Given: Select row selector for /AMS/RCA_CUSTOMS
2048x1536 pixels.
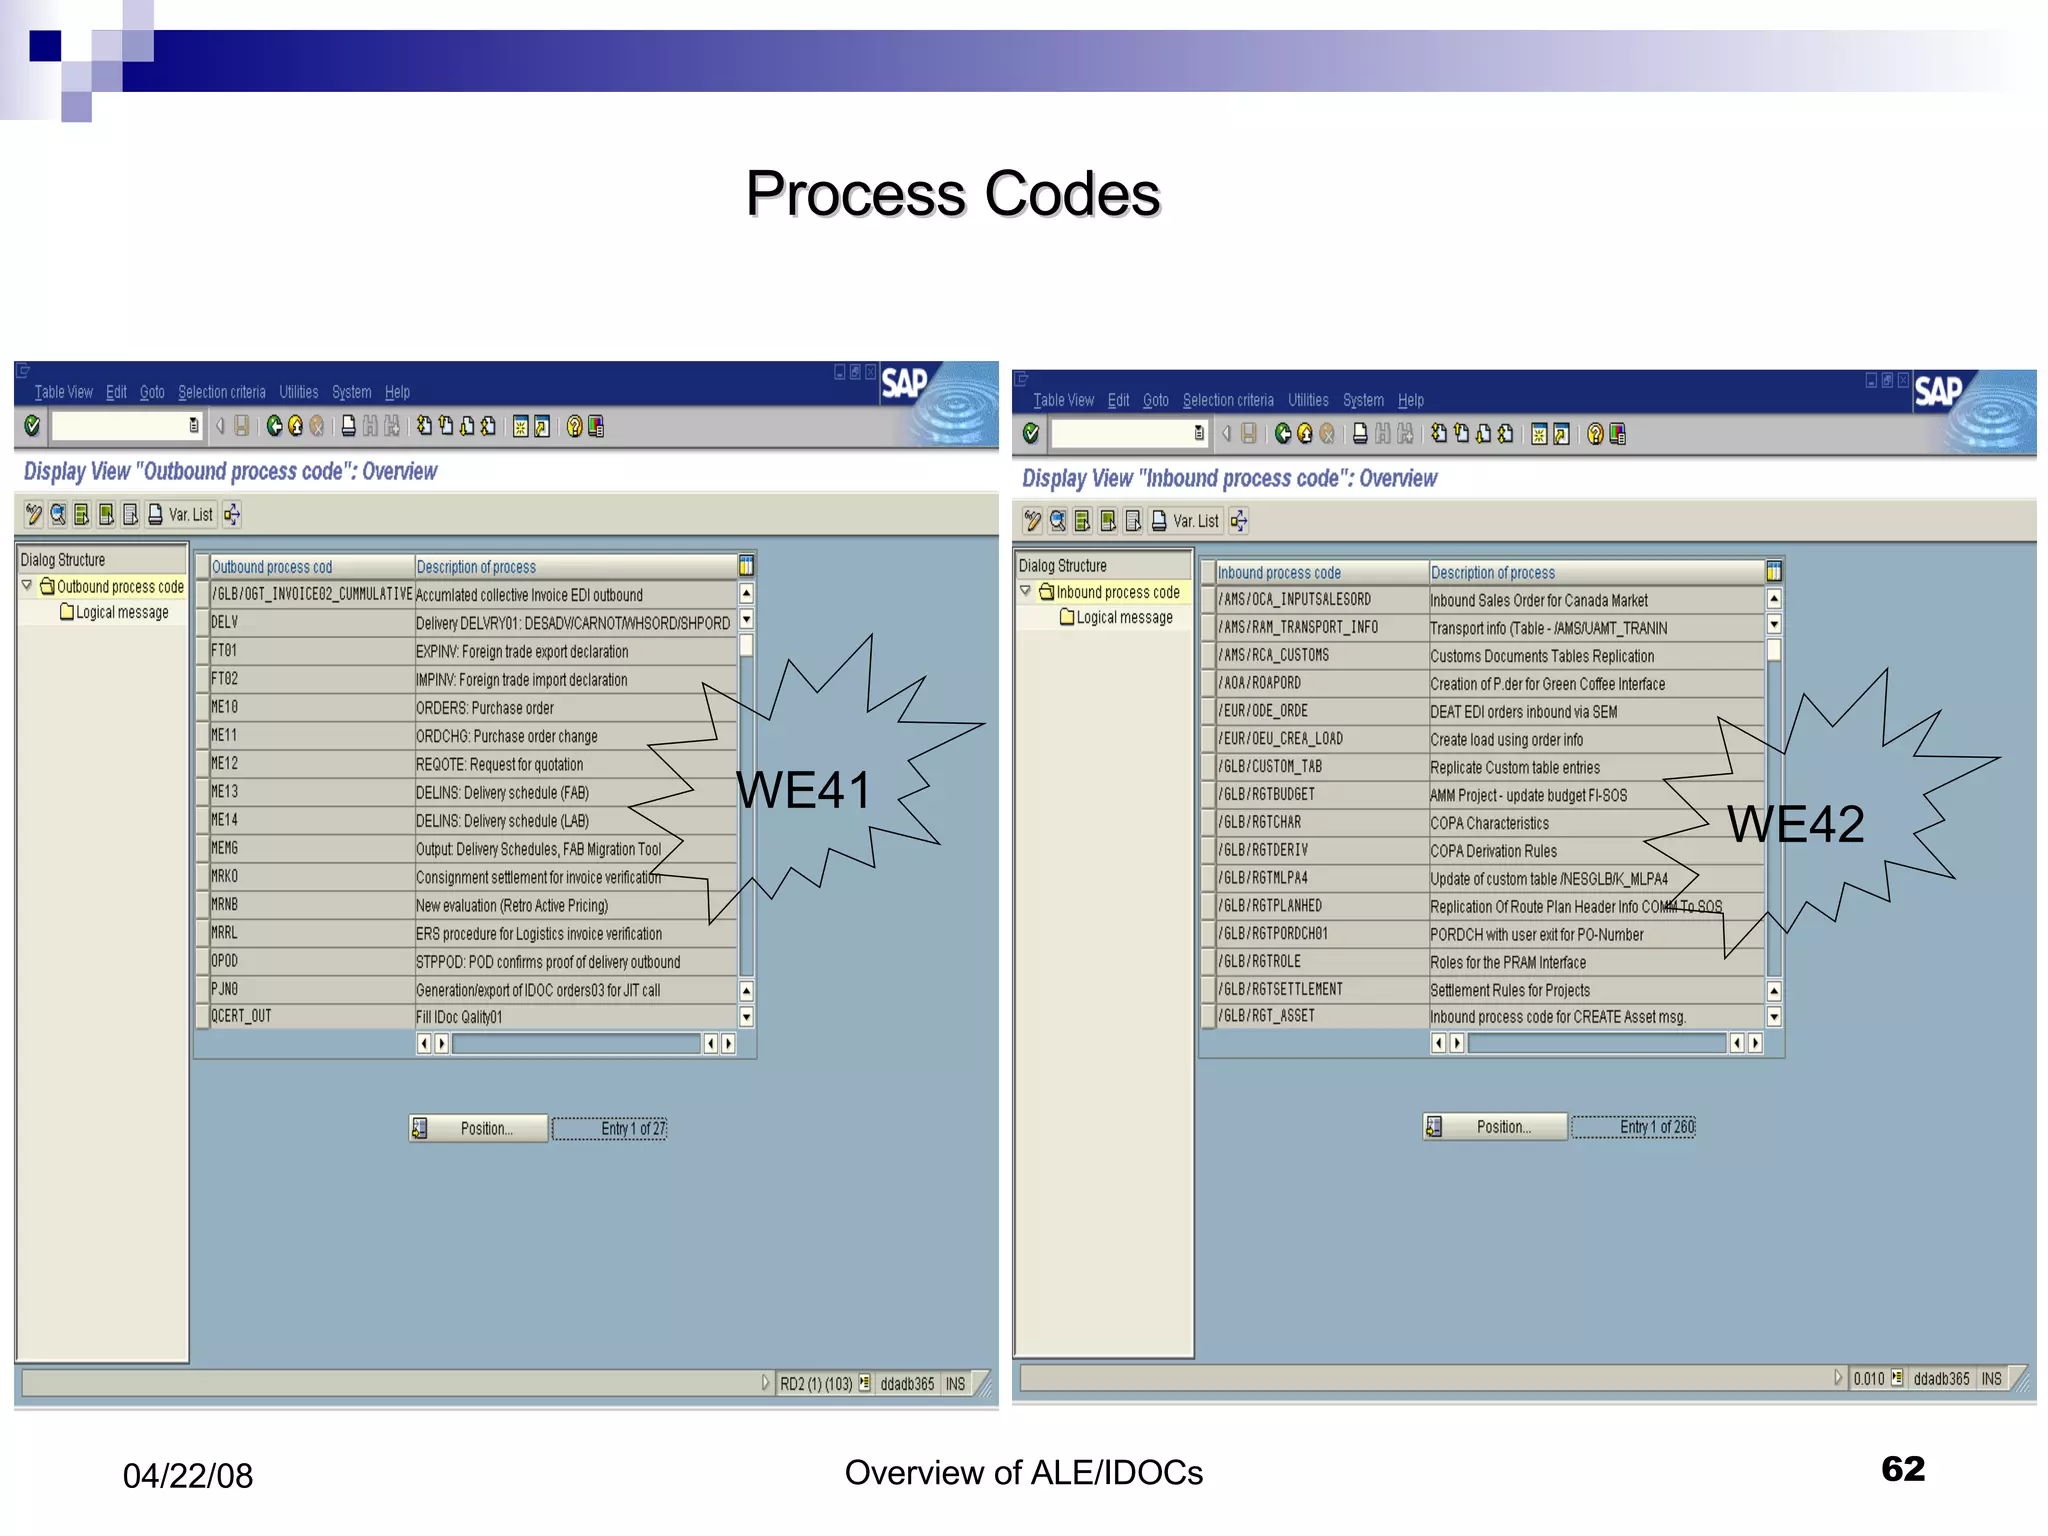Looking at the screenshot, I should click(x=1209, y=655).
